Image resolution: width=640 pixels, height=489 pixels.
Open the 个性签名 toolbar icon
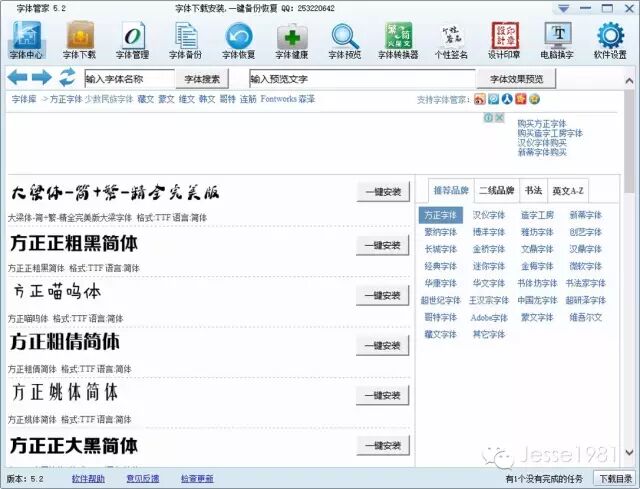[x=451, y=40]
